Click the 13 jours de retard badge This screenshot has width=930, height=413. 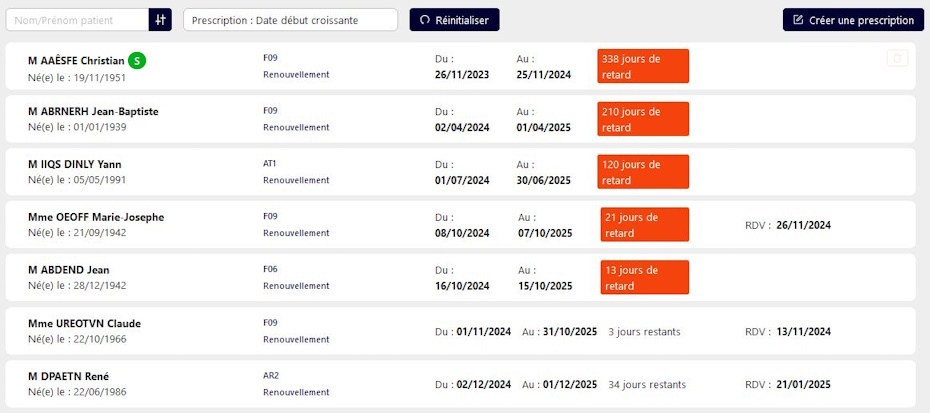click(x=645, y=278)
